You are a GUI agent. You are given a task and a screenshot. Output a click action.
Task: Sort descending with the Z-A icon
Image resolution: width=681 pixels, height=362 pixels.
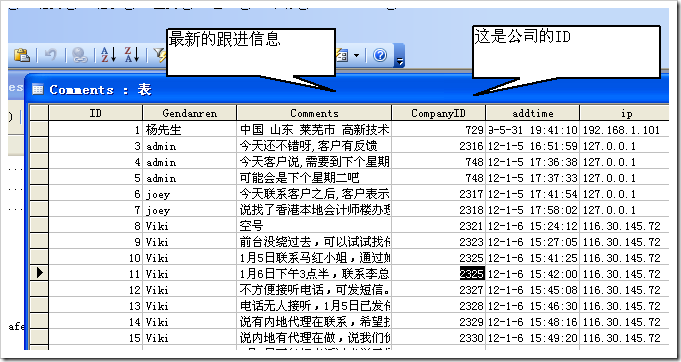coord(132,55)
